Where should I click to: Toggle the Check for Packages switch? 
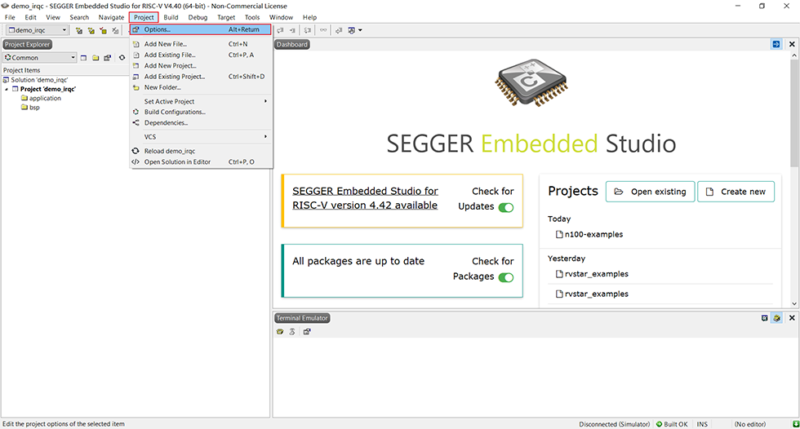click(x=506, y=278)
